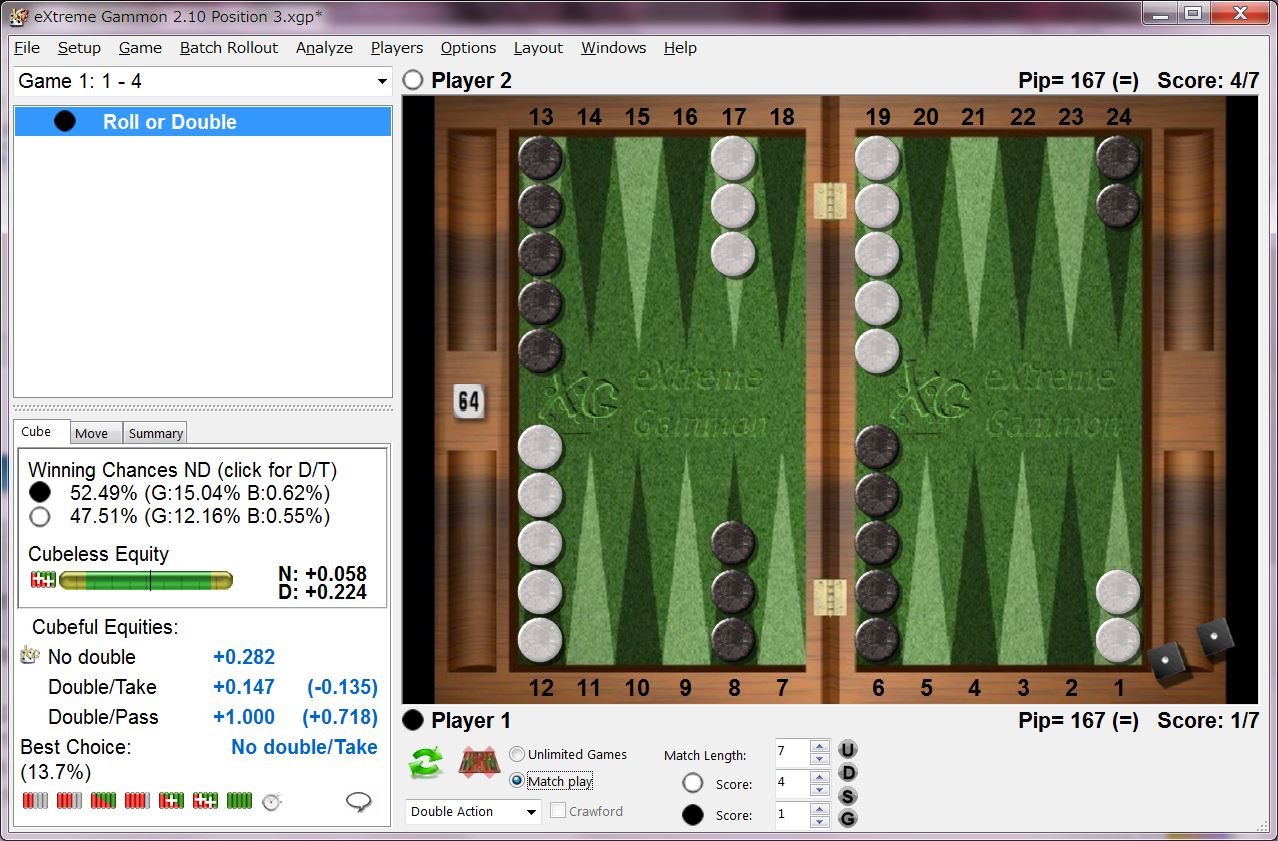Click the half-green analysis icon with one plus

[171, 800]
